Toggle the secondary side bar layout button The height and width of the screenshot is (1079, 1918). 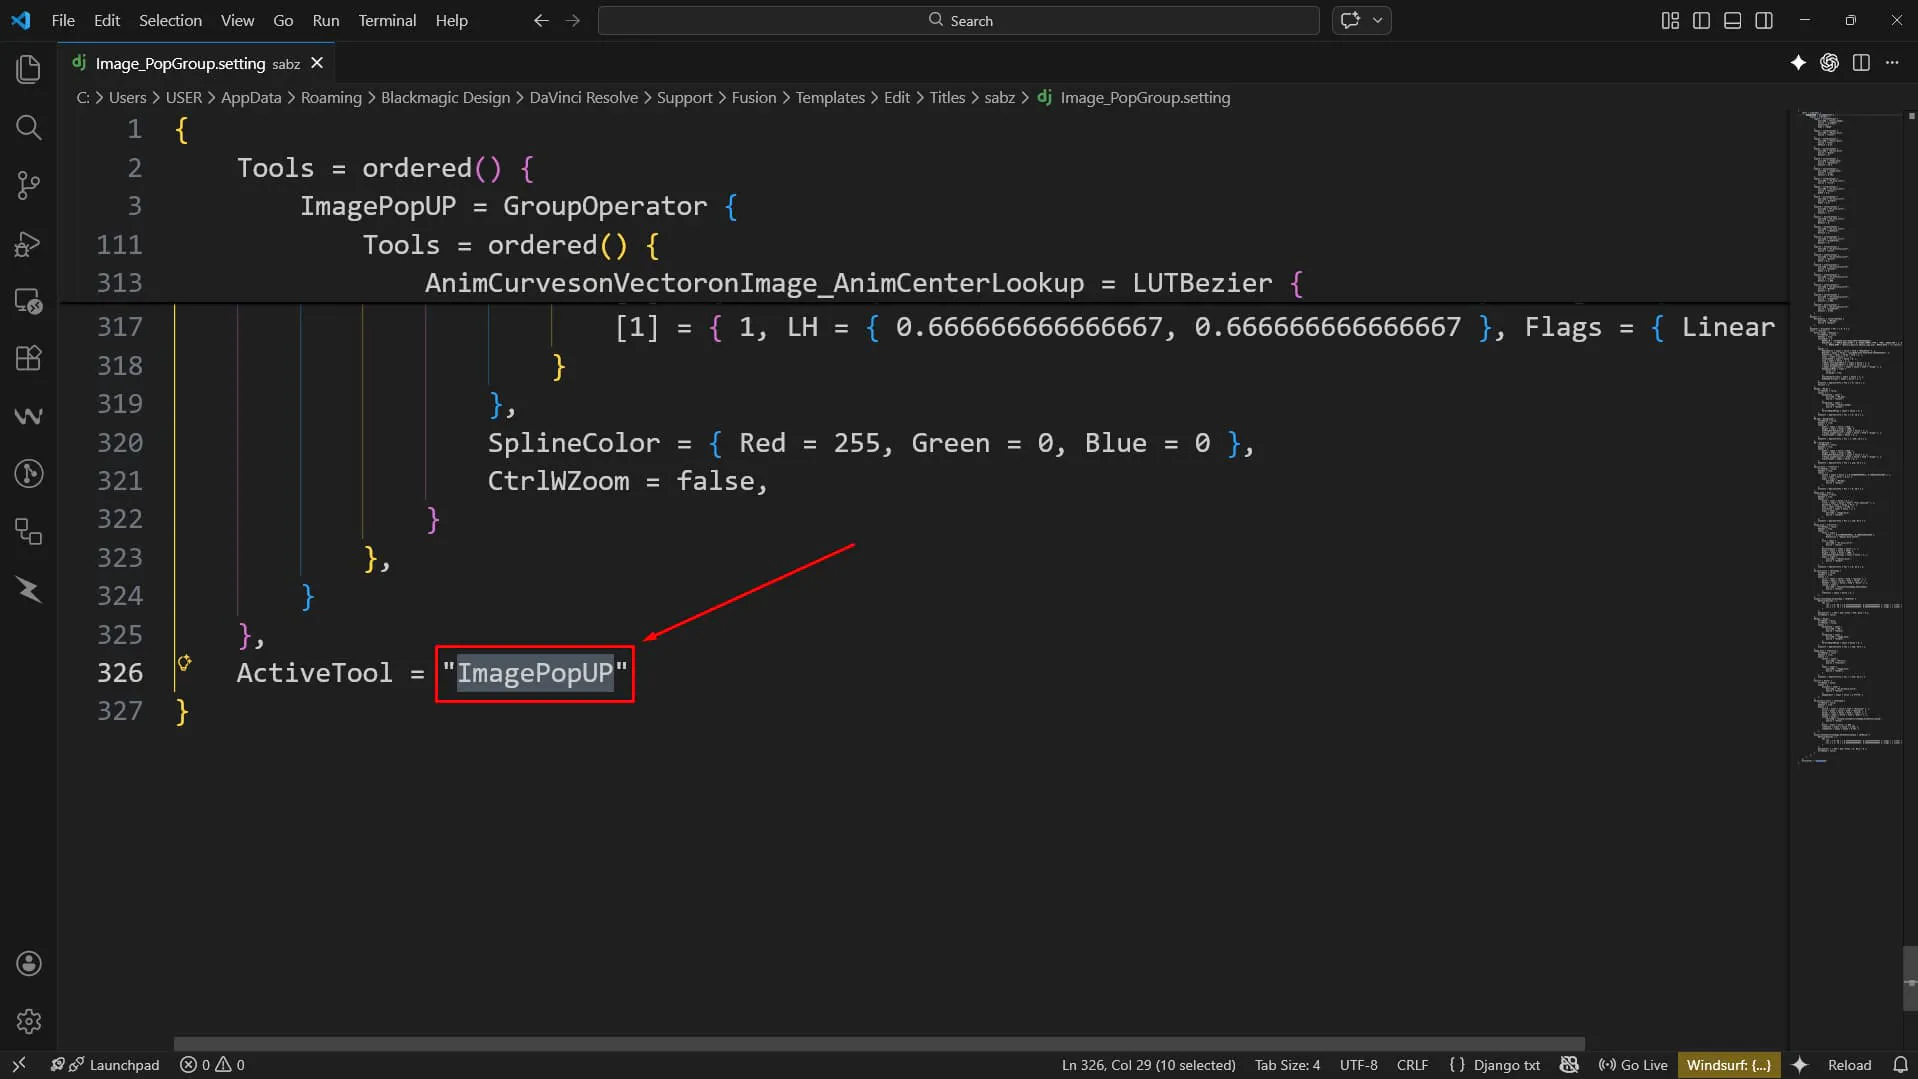(x=1764, y=20)
